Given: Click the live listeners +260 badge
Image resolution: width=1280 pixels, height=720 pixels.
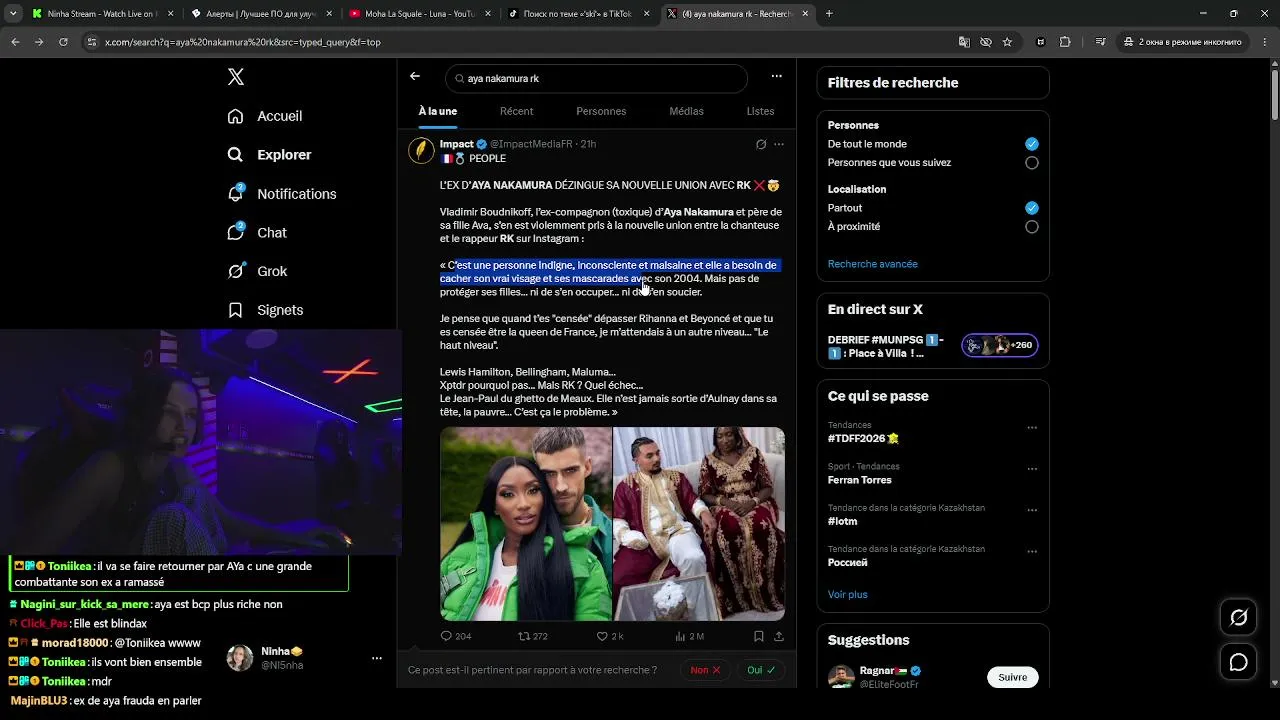Looking at the screenshot, I should (1000, 346).
